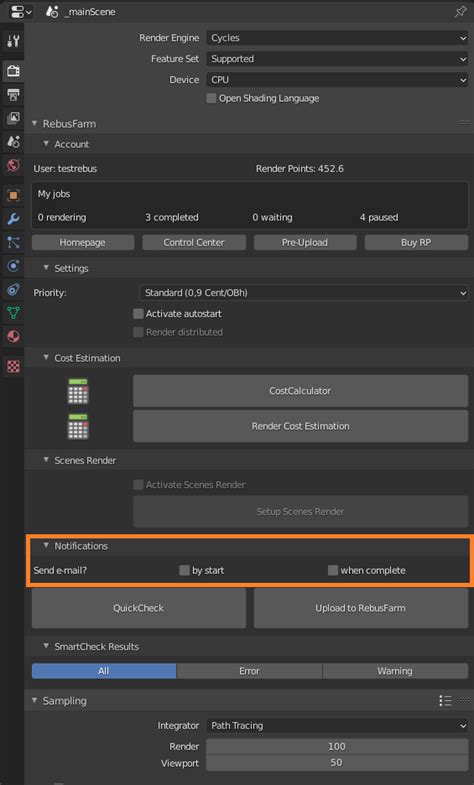
Task: Collapse the Cost Estimation section
Action: pyautogui.click(x=46, y=357)
